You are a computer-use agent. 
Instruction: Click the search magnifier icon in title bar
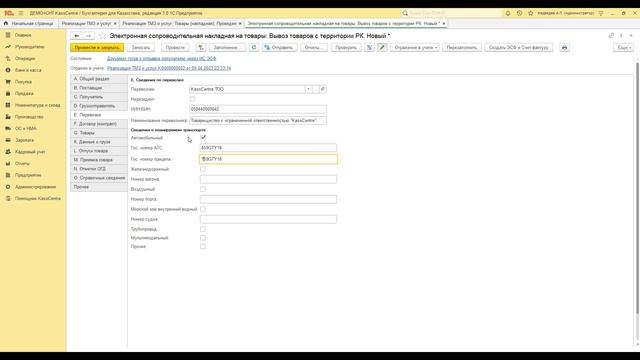coord(405,13)
